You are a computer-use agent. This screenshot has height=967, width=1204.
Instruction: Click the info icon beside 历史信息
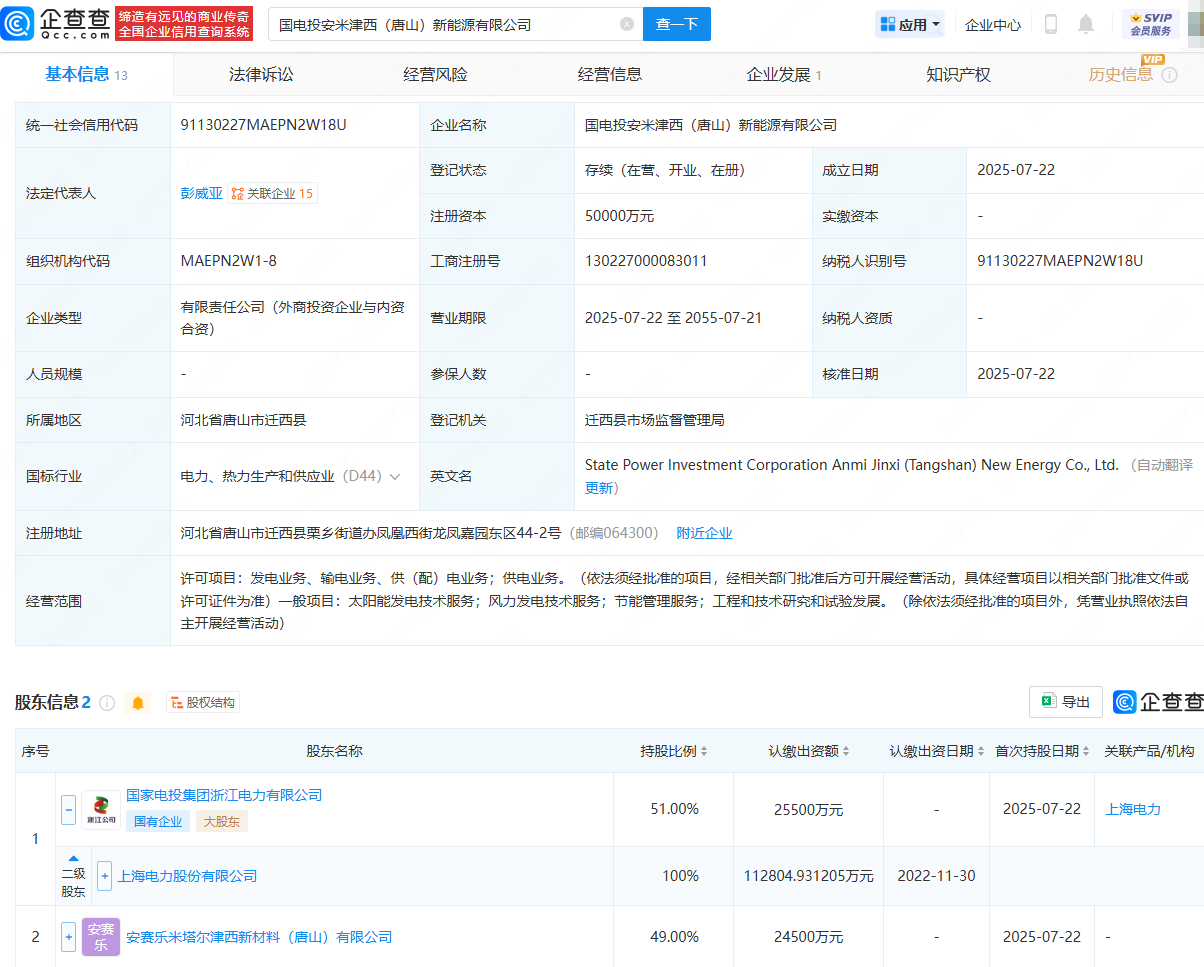pos(1170,75)
